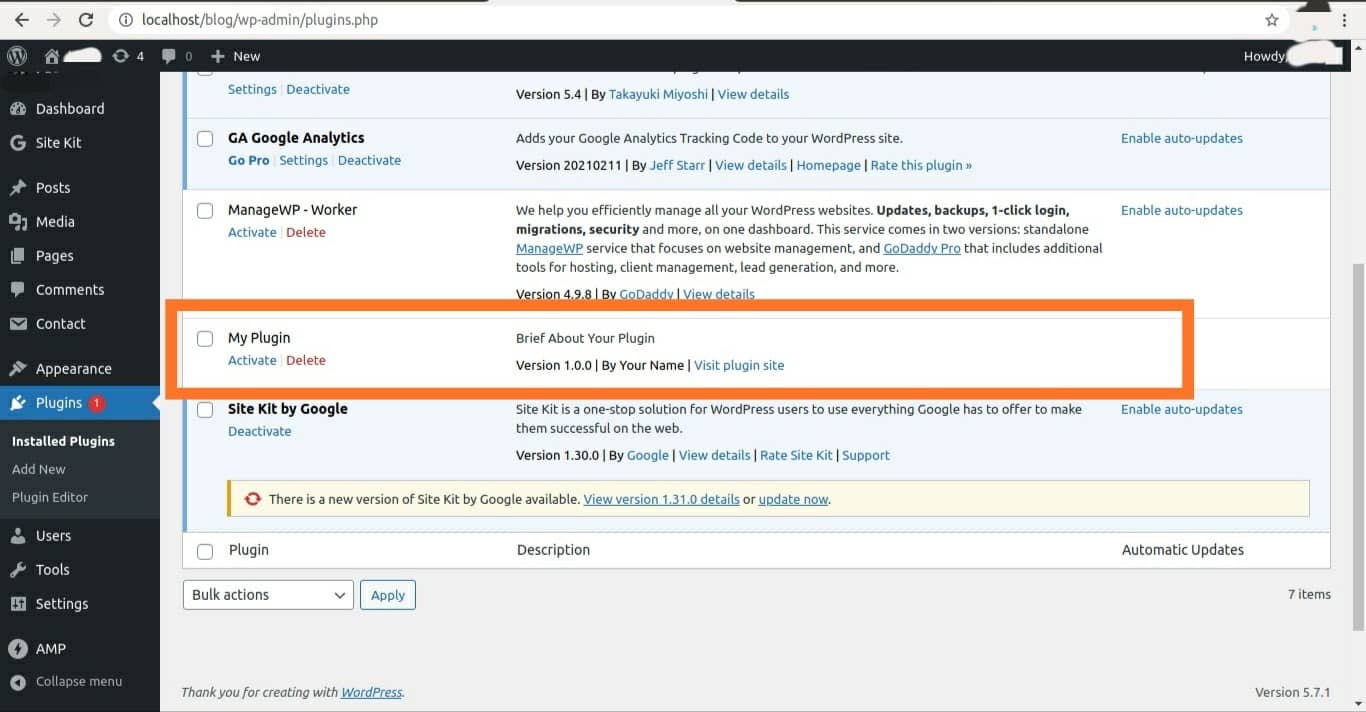Open the Media menu label in sidebar

pyautogui.click(x=55, y=222)
